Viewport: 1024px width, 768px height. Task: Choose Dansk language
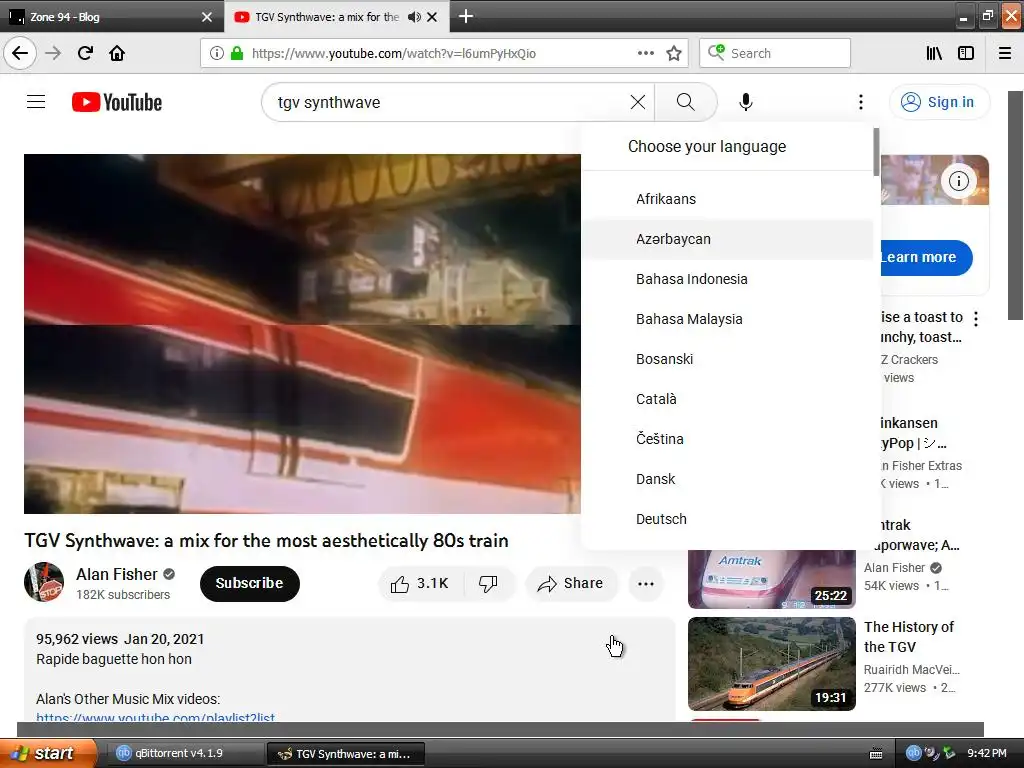pos(728,479)
